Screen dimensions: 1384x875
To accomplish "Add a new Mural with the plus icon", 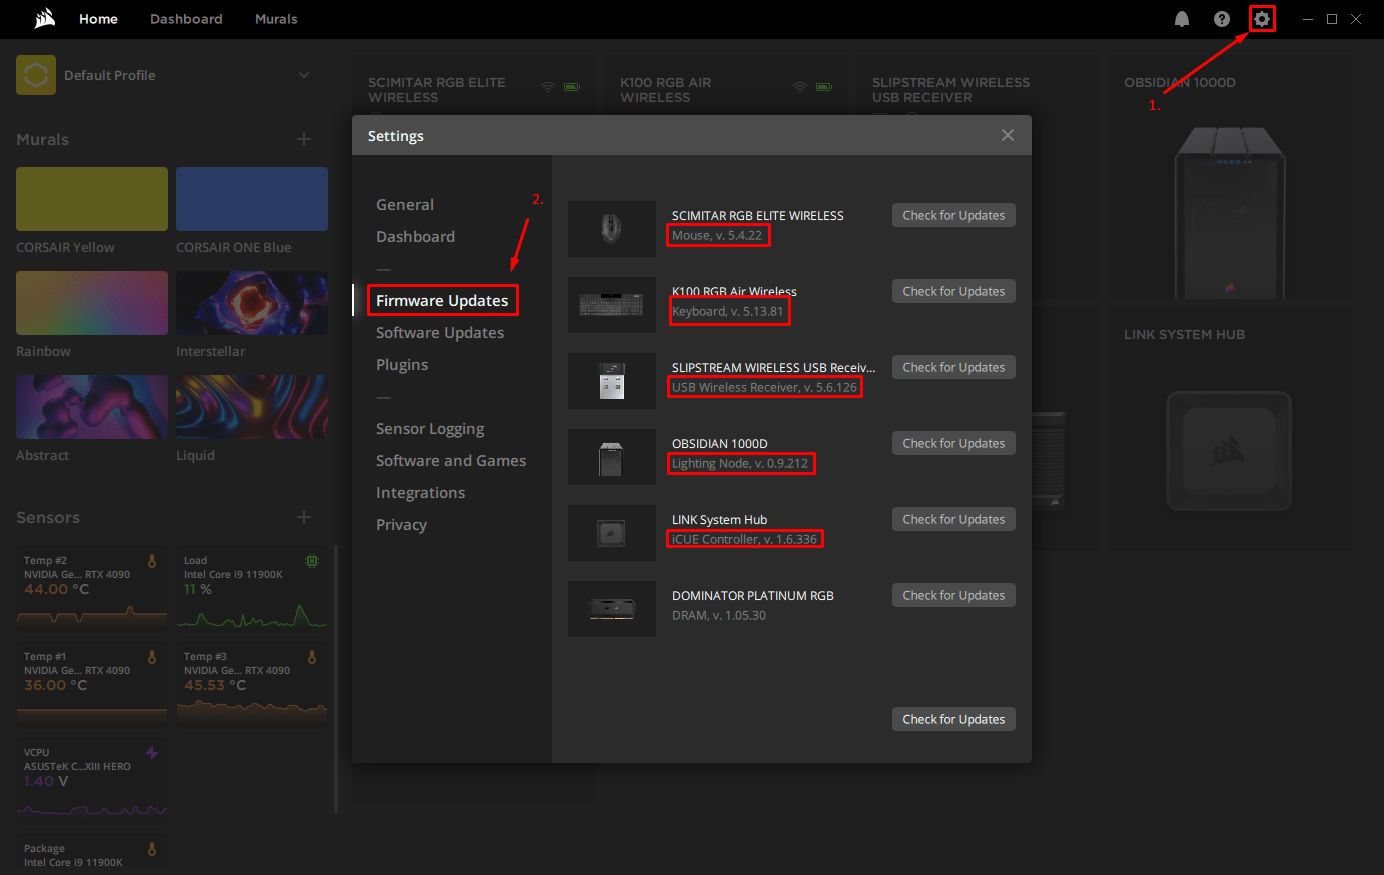I will click(304, 139).
